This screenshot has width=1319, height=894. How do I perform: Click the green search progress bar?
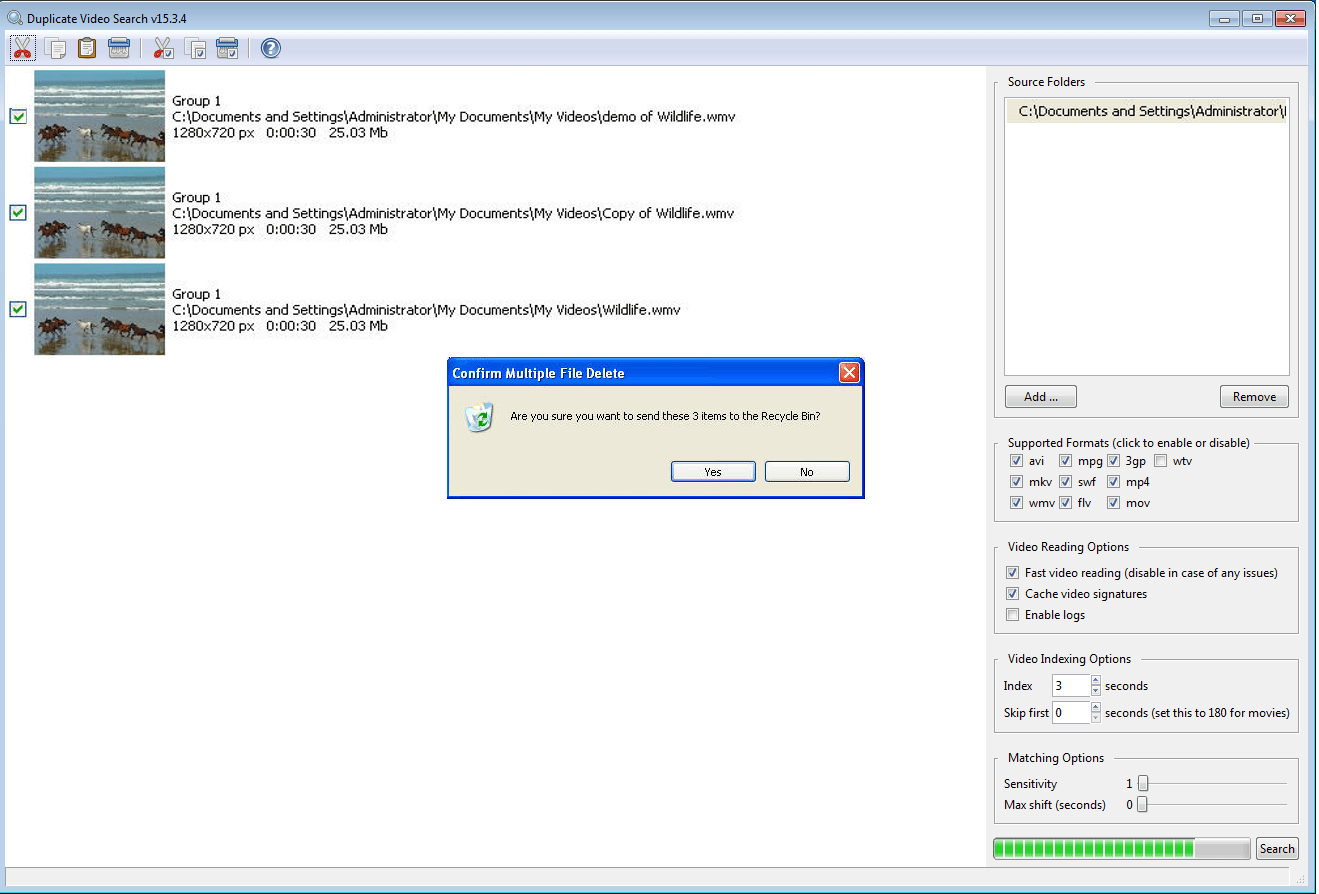(x=1122, y=849)
